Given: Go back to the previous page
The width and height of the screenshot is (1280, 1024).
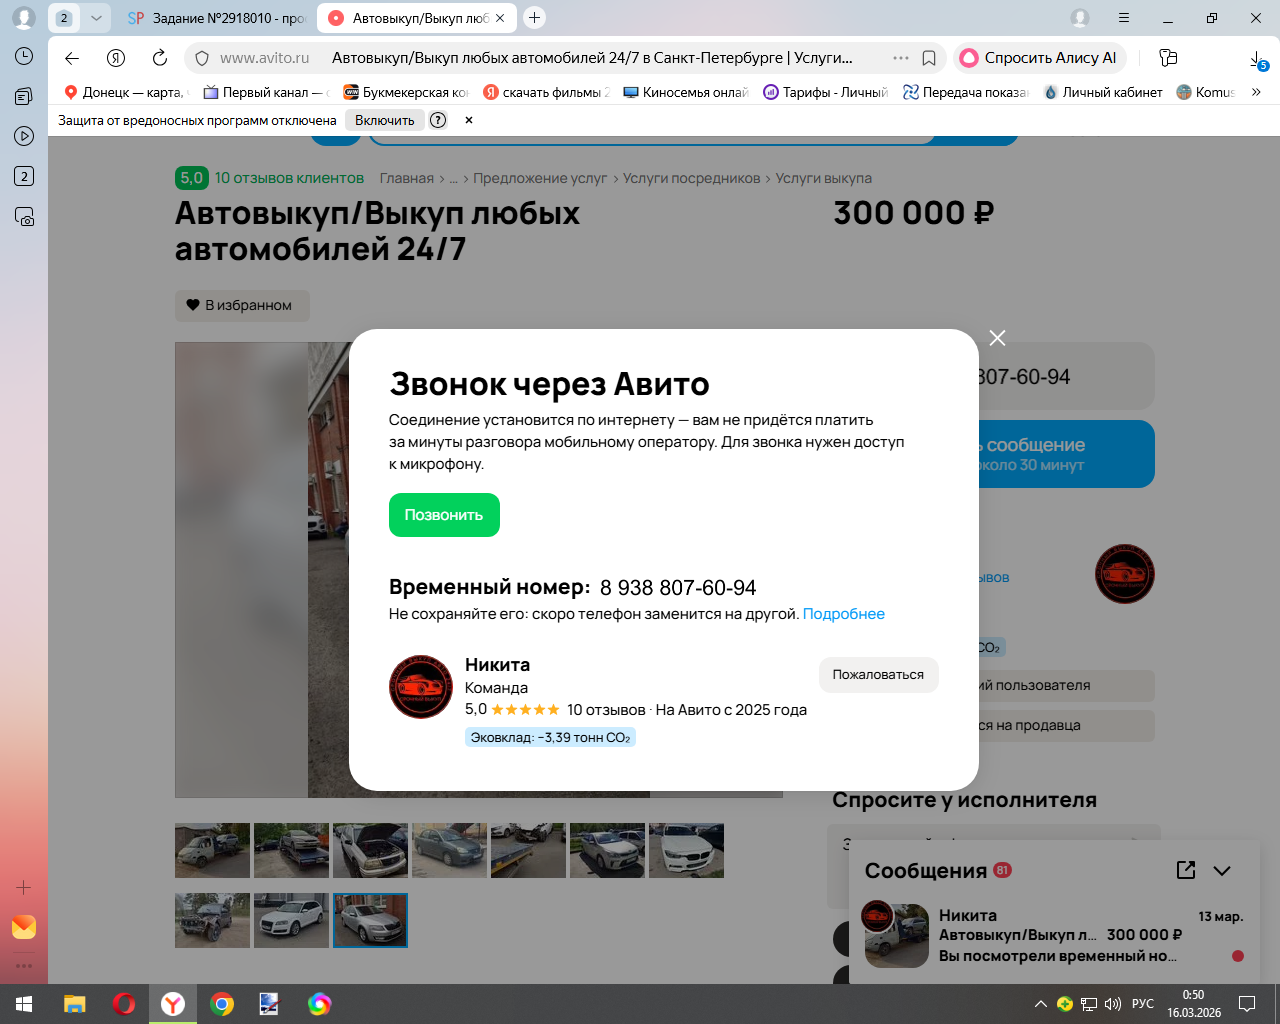Looking at the screenshot, I should [72, 58].
